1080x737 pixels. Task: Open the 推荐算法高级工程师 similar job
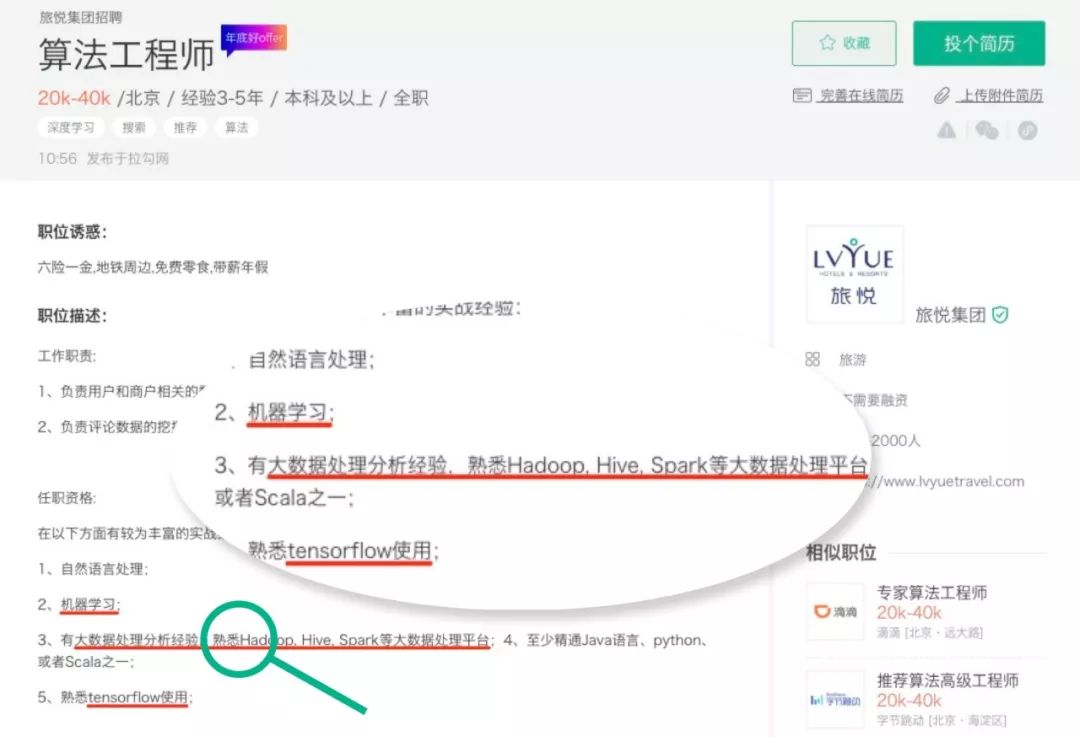(947, 681)
